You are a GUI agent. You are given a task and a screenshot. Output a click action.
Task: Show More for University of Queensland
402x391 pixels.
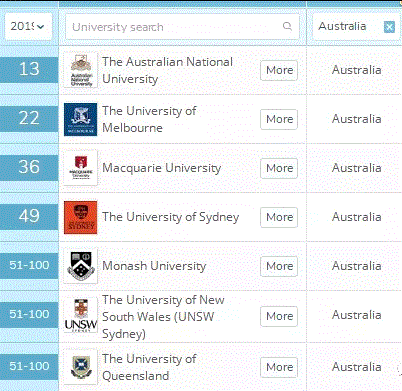(279, 367)
